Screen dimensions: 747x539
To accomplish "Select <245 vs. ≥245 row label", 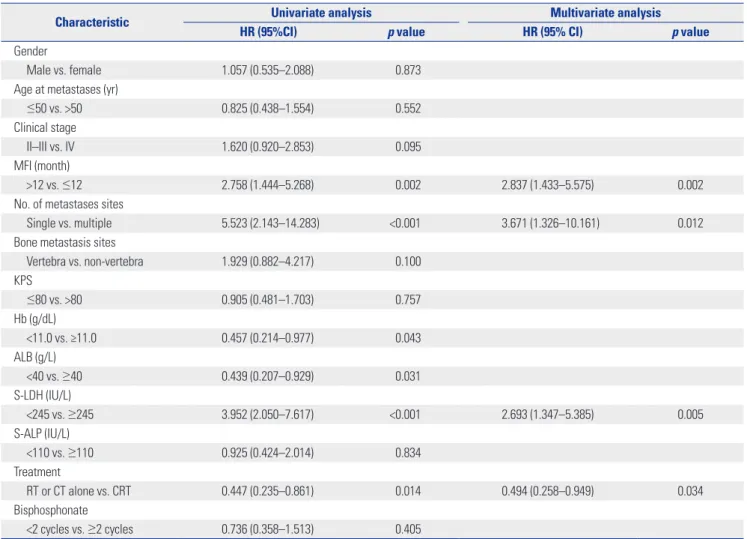I will tap(60, 414).
